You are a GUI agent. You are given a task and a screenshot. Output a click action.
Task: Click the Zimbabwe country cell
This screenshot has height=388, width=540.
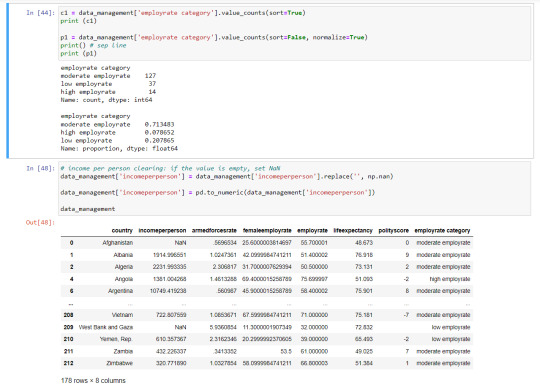pos(120,363)
